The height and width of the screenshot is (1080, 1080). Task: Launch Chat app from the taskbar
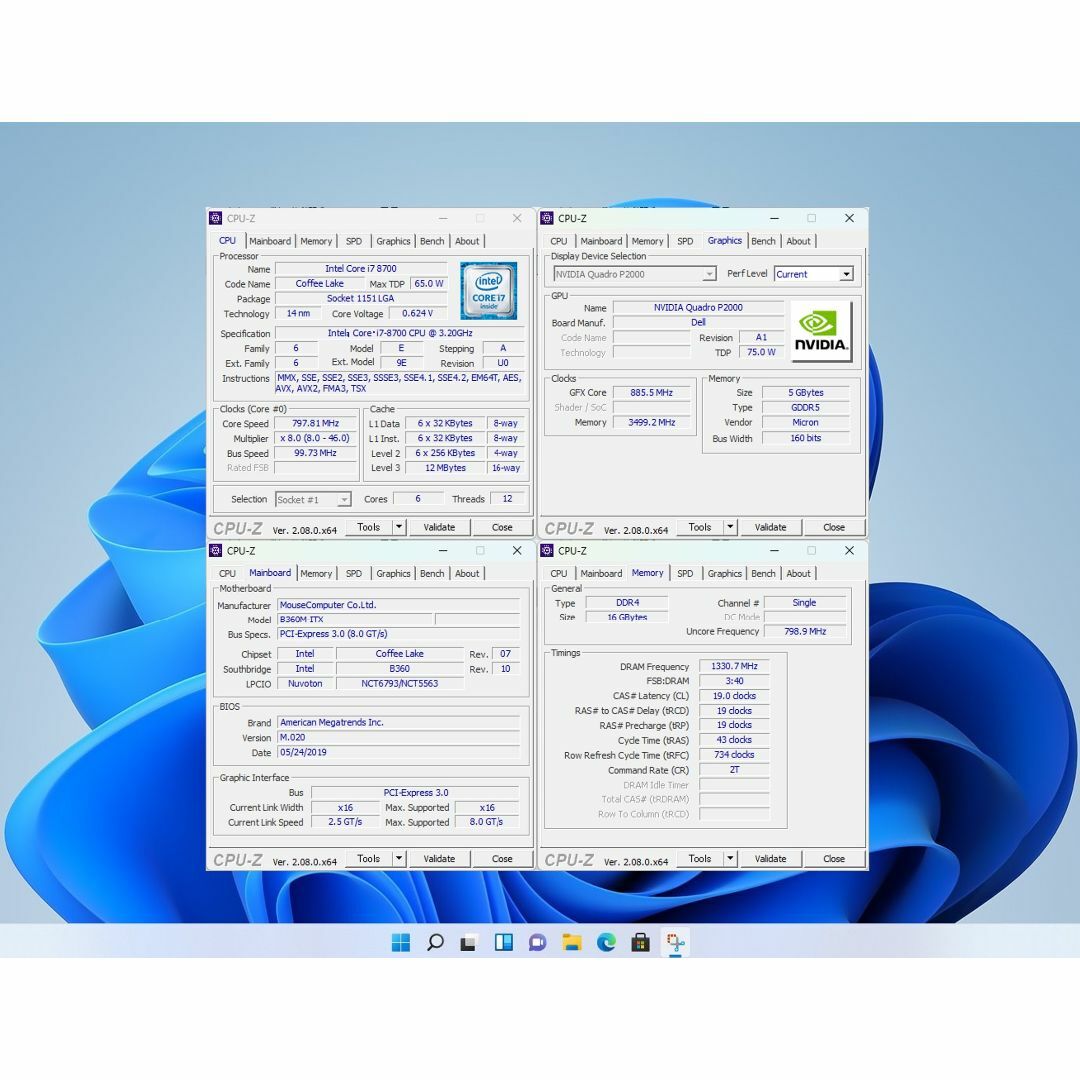pos(537,942)
